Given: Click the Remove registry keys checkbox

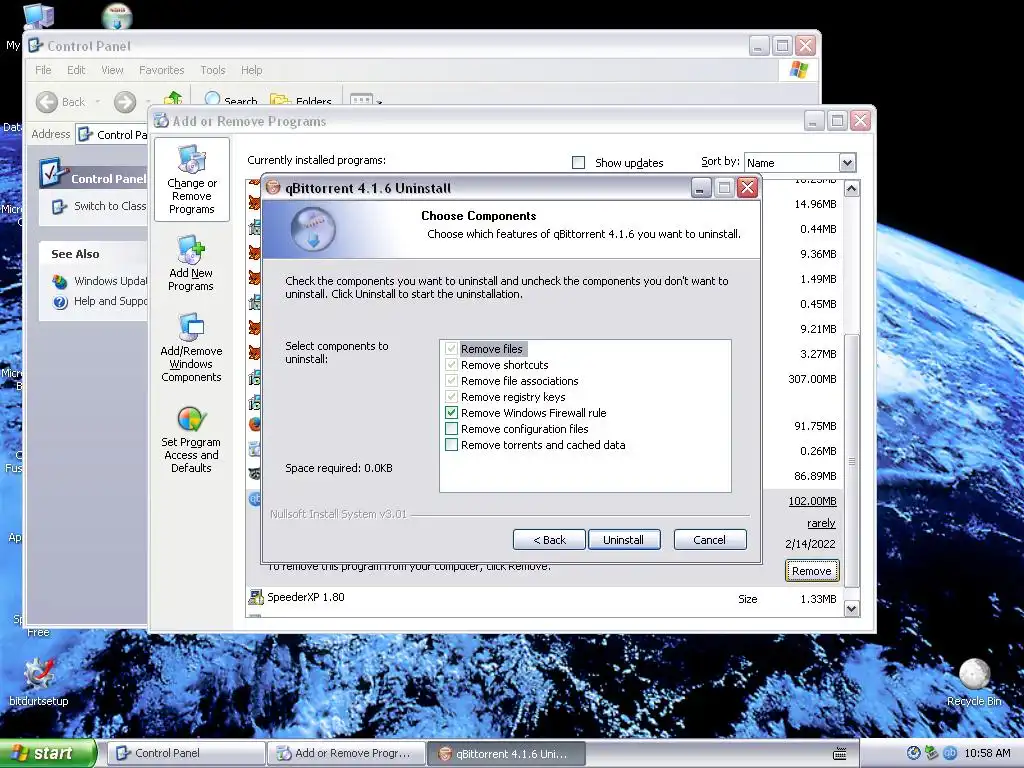Looking at the screenshot, I should pyautogui.click(x=451, y=396).
